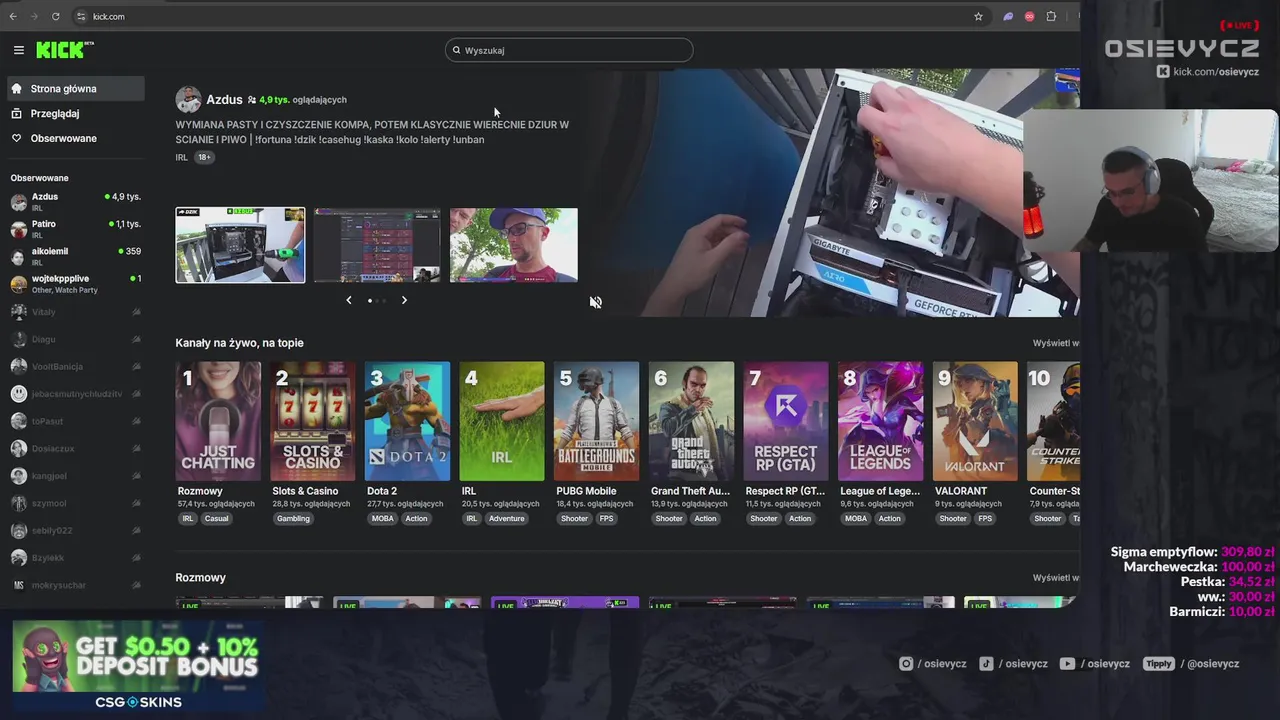Open the red round extension icon

pyautogui.click(x=1029, y=16)
